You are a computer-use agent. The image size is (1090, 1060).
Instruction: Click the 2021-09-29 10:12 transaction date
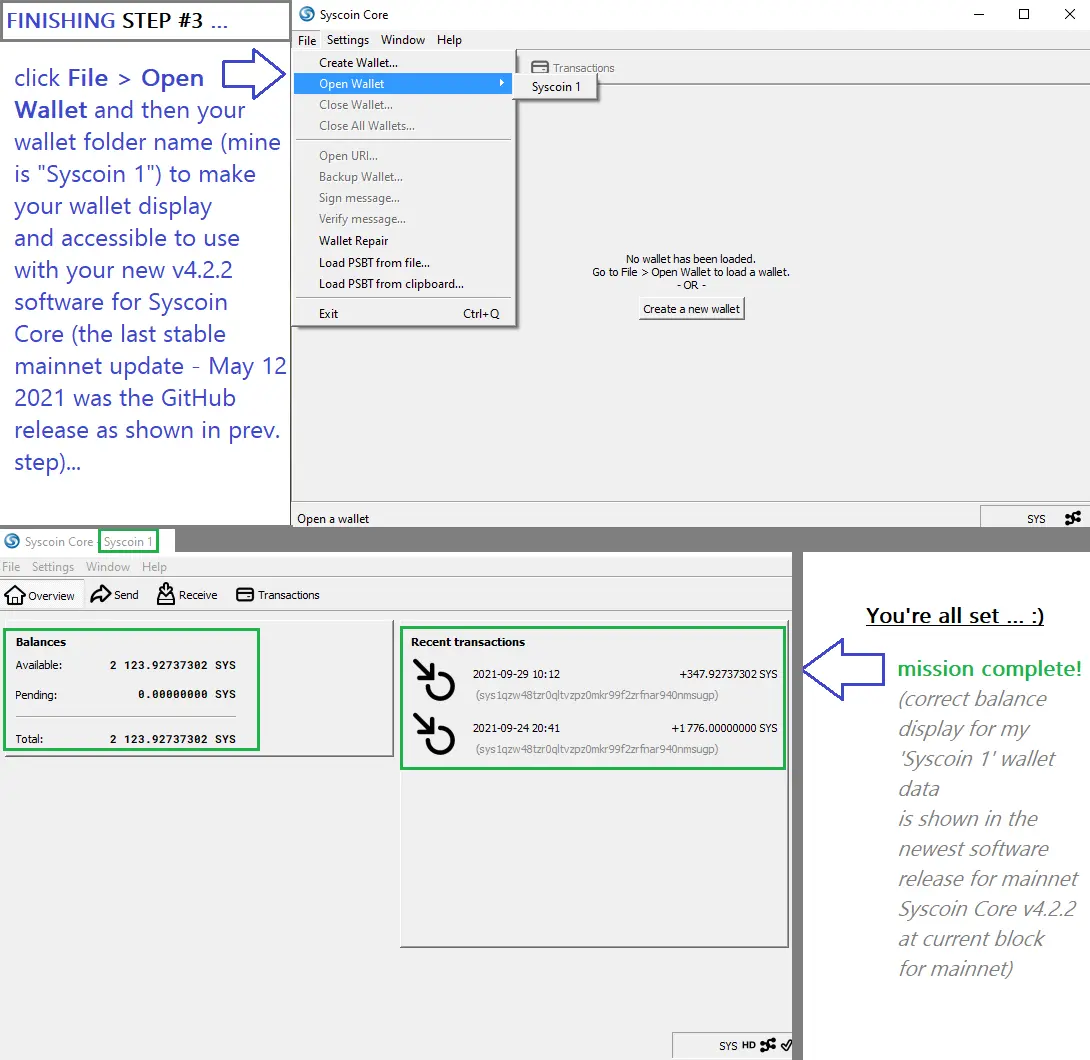coord(516,674)
